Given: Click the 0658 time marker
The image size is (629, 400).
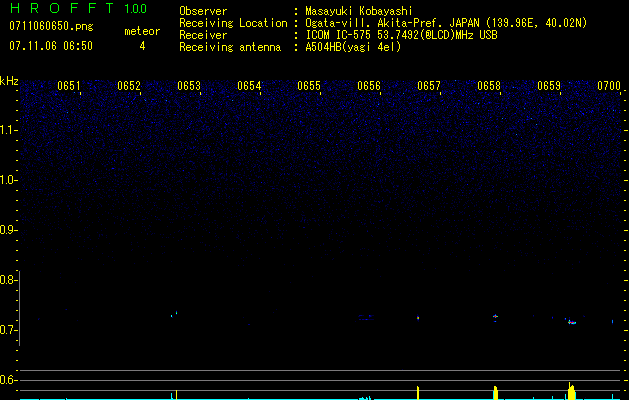Looking at the screenshot, I should click(x=489, y=86).
